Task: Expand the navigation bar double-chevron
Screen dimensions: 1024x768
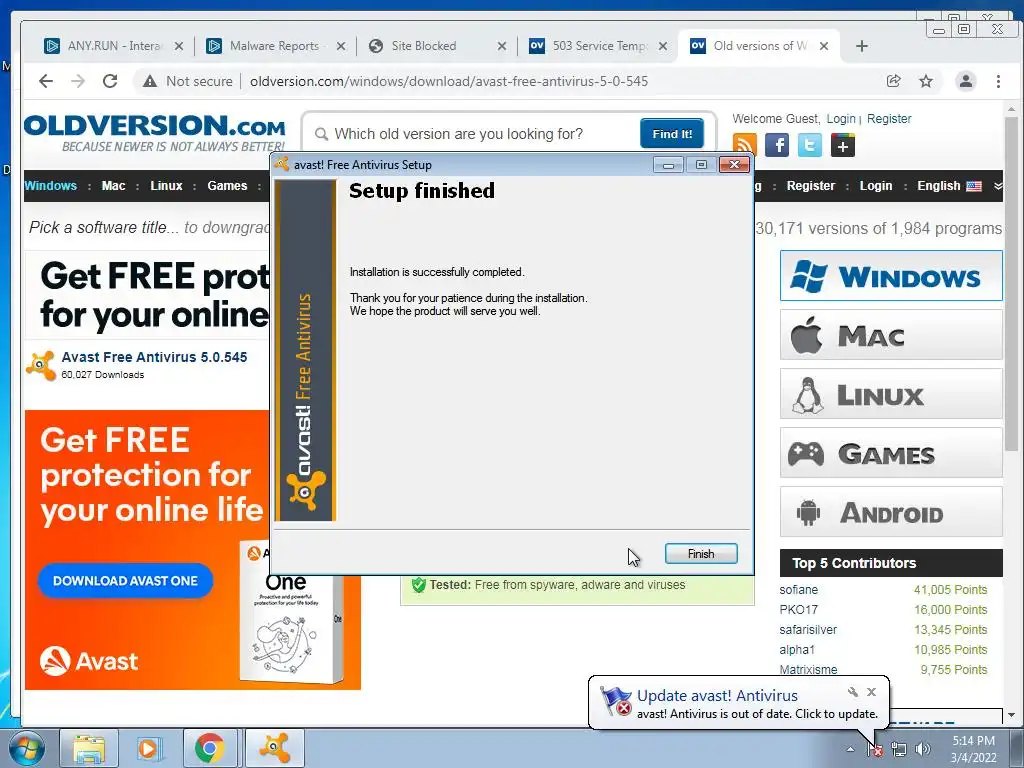Action: coord(997,186)
